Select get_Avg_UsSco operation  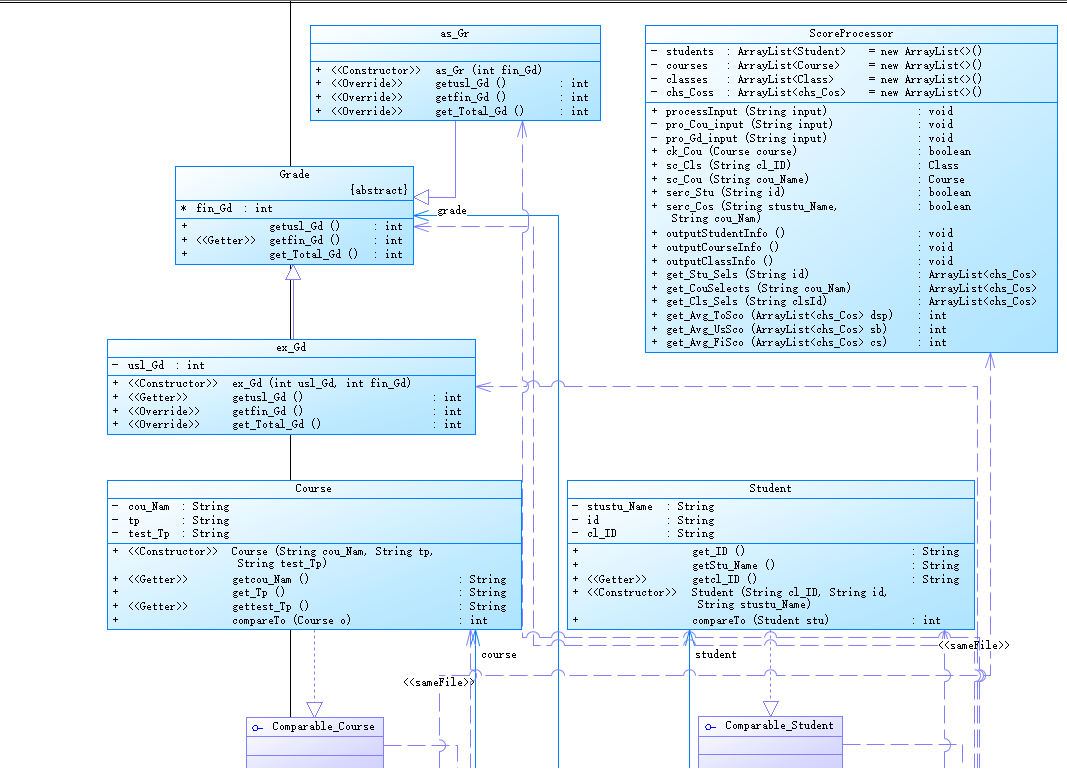(799, 329)
